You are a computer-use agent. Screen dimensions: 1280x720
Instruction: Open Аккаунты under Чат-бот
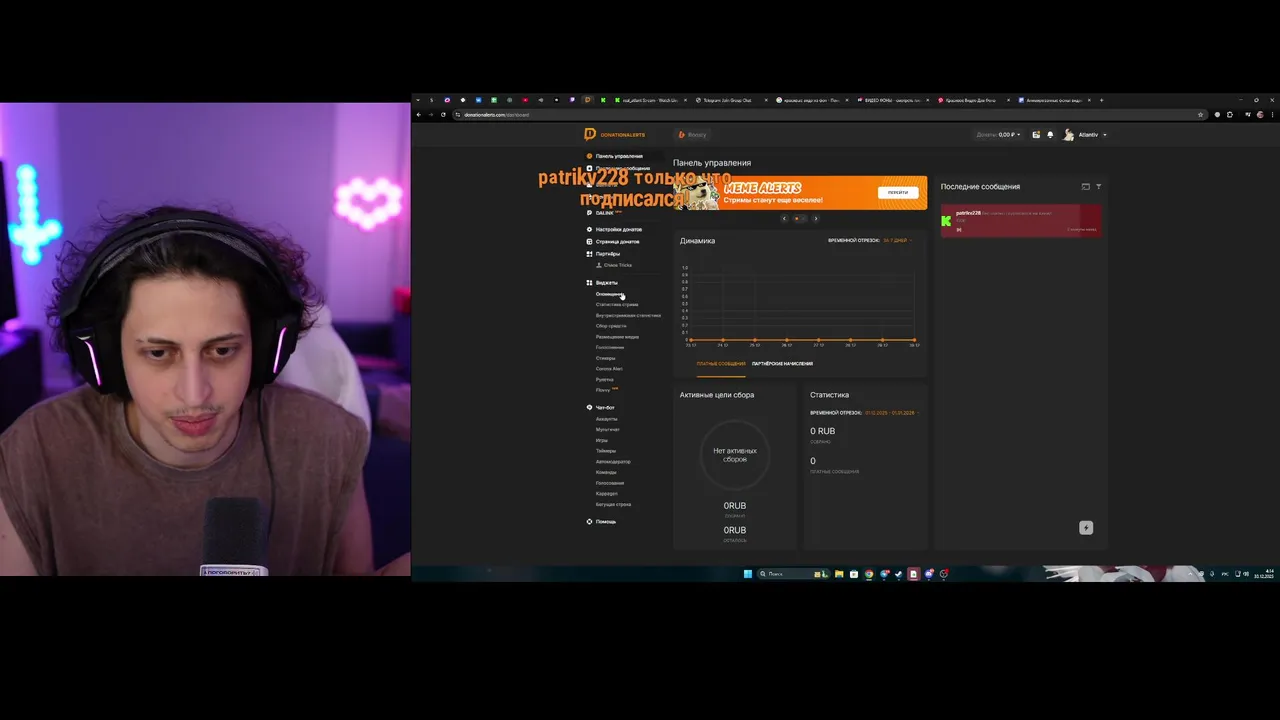point(607,419)
